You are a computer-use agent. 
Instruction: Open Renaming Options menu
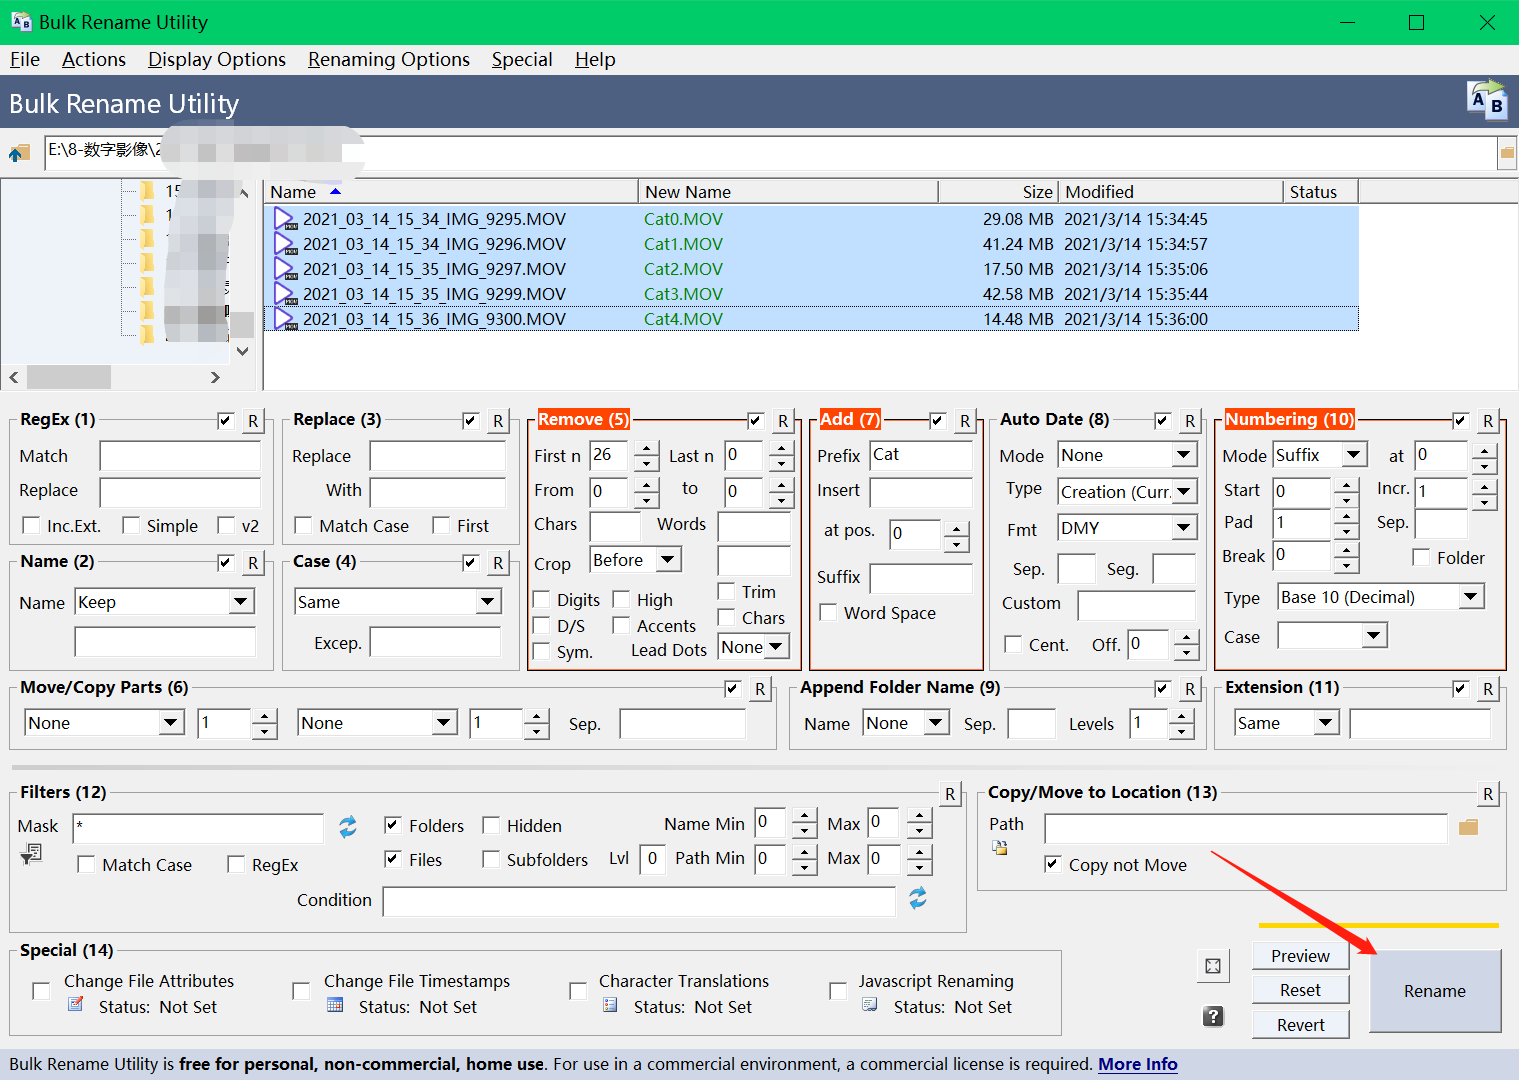coord(389,60)
